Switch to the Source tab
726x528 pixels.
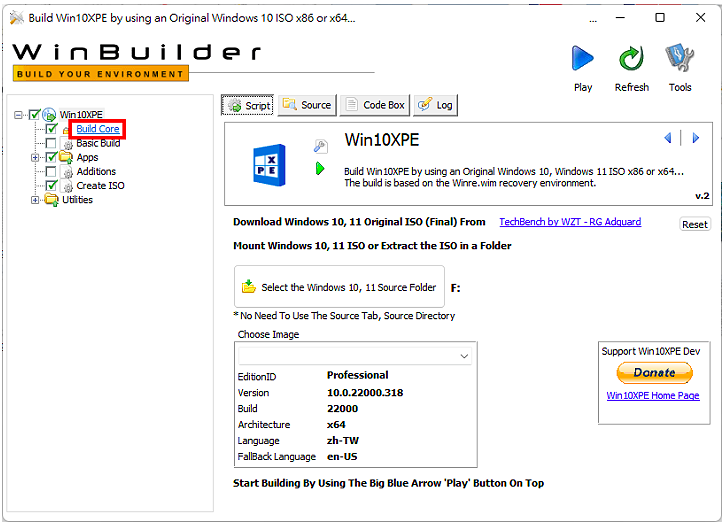tap(307, 105)
